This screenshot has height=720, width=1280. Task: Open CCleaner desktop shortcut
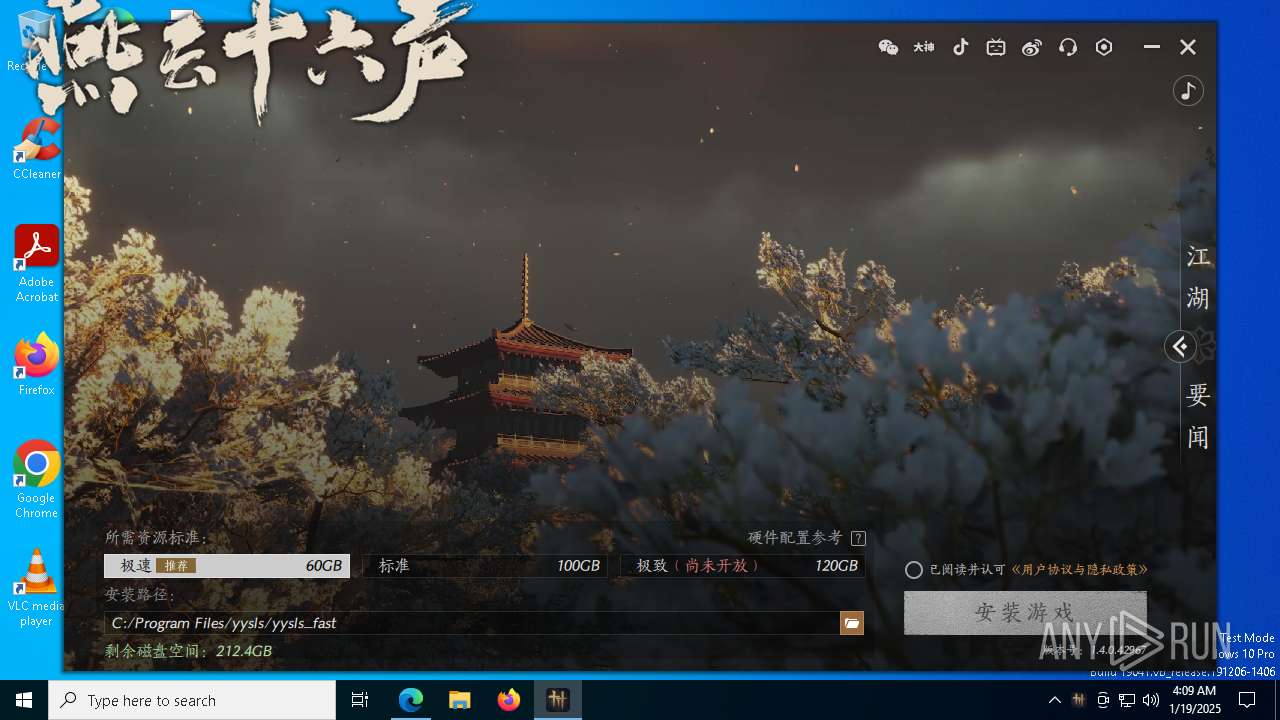(x=36, y=150)
